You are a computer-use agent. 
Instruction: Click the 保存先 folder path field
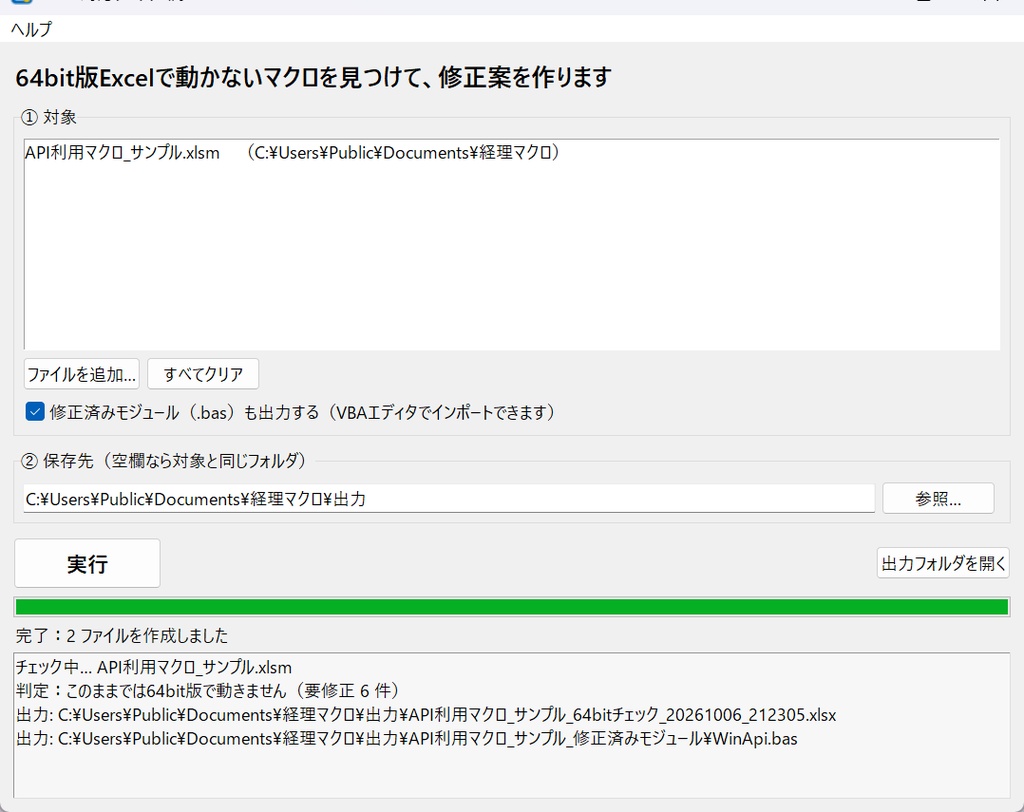tap(449, 499)
